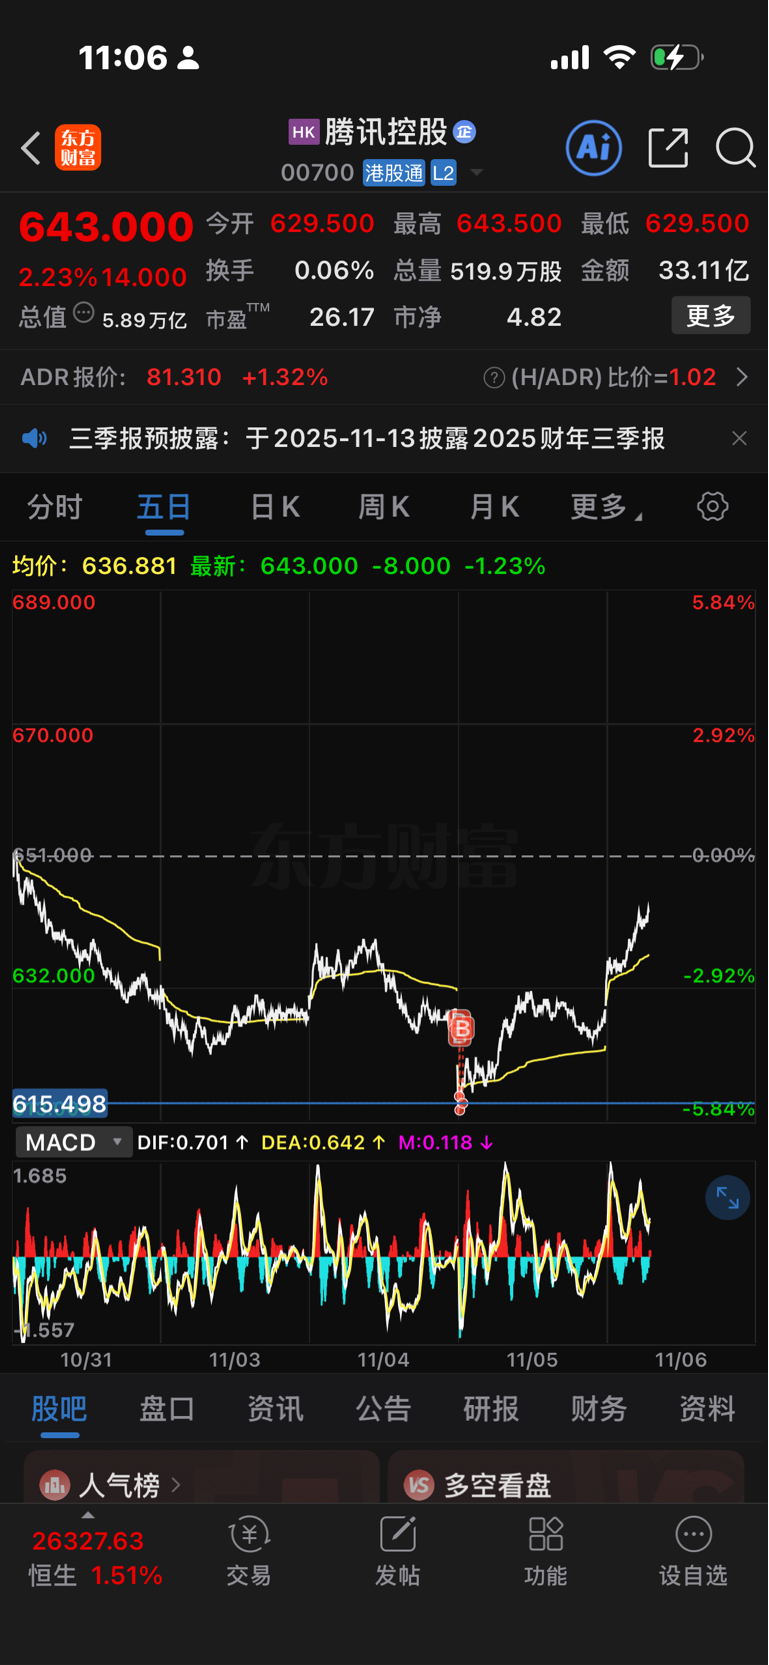Viewport: 769px width, 1665px height.
Task: Expand chart to fullscreen icon
Action: (x=727, y=1198)
